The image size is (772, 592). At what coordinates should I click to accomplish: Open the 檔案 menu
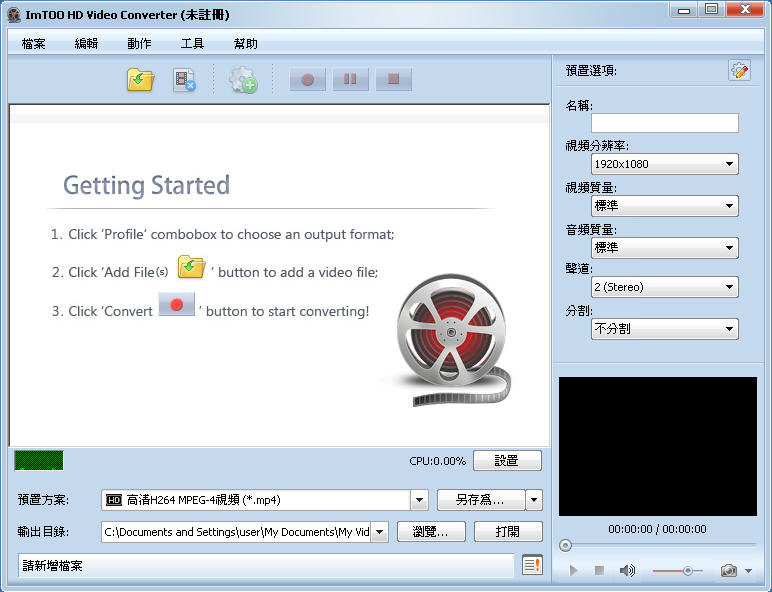(33, 43)
